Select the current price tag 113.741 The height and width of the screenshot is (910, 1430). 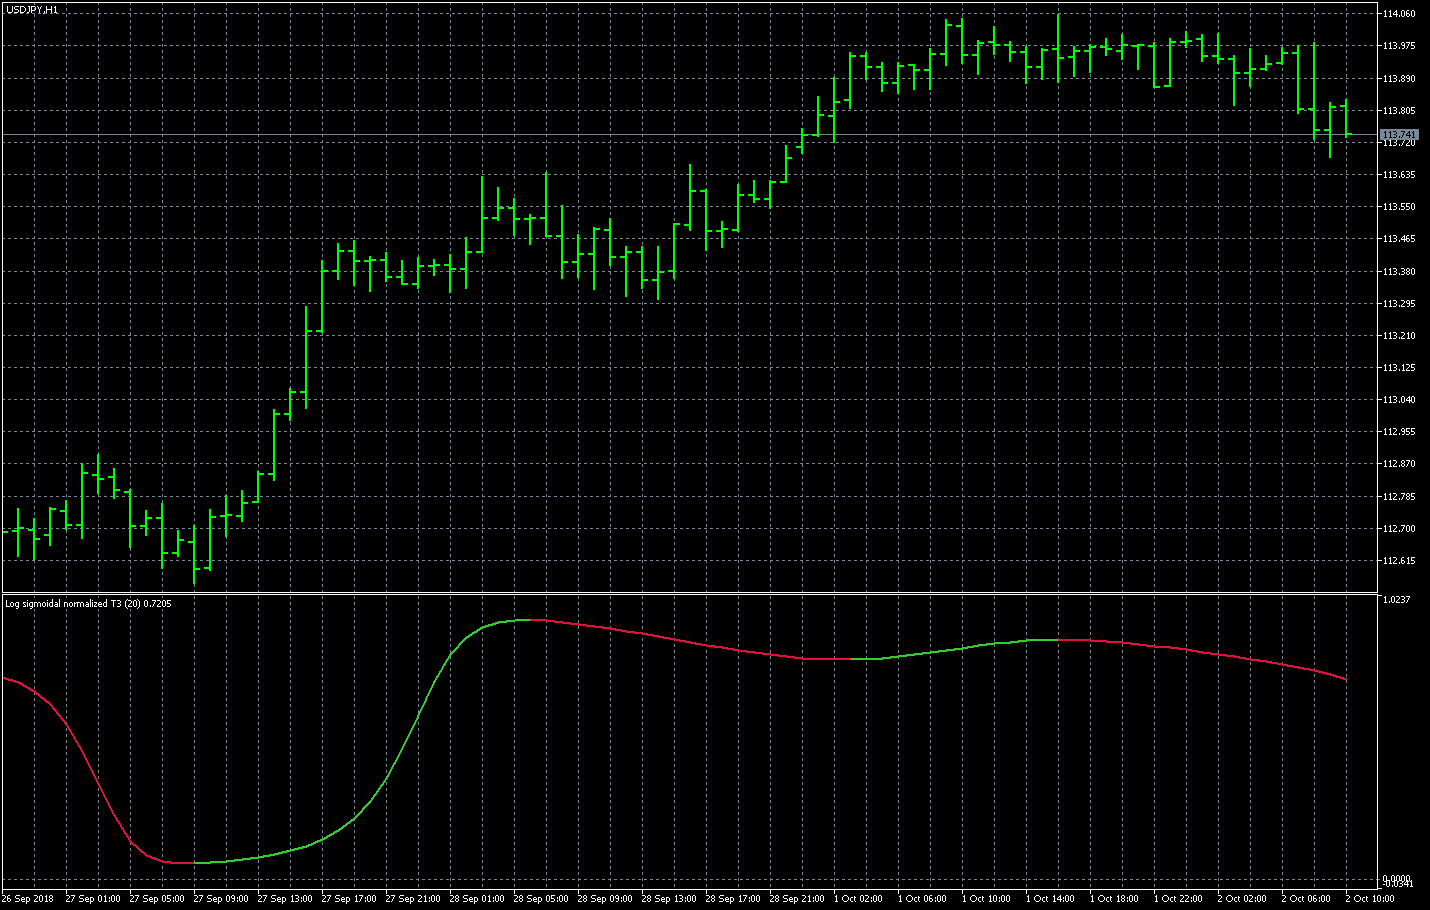coord(1399,134)
